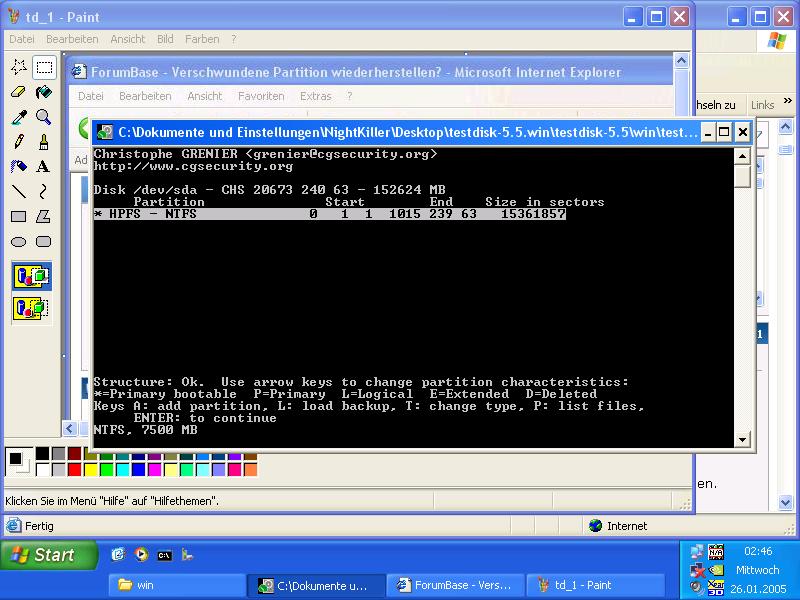Screen dimensions: 800x600
Task: Choose the cyan palette swatch
Action: pos(122,469)
